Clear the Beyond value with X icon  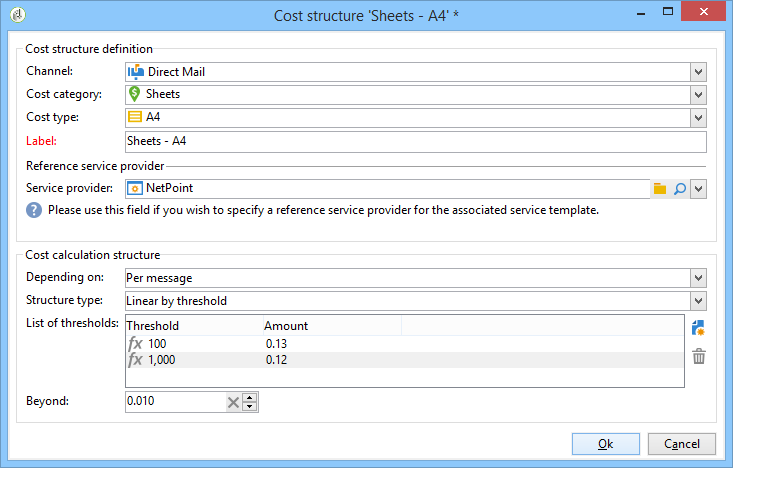(x=233, y=402)
